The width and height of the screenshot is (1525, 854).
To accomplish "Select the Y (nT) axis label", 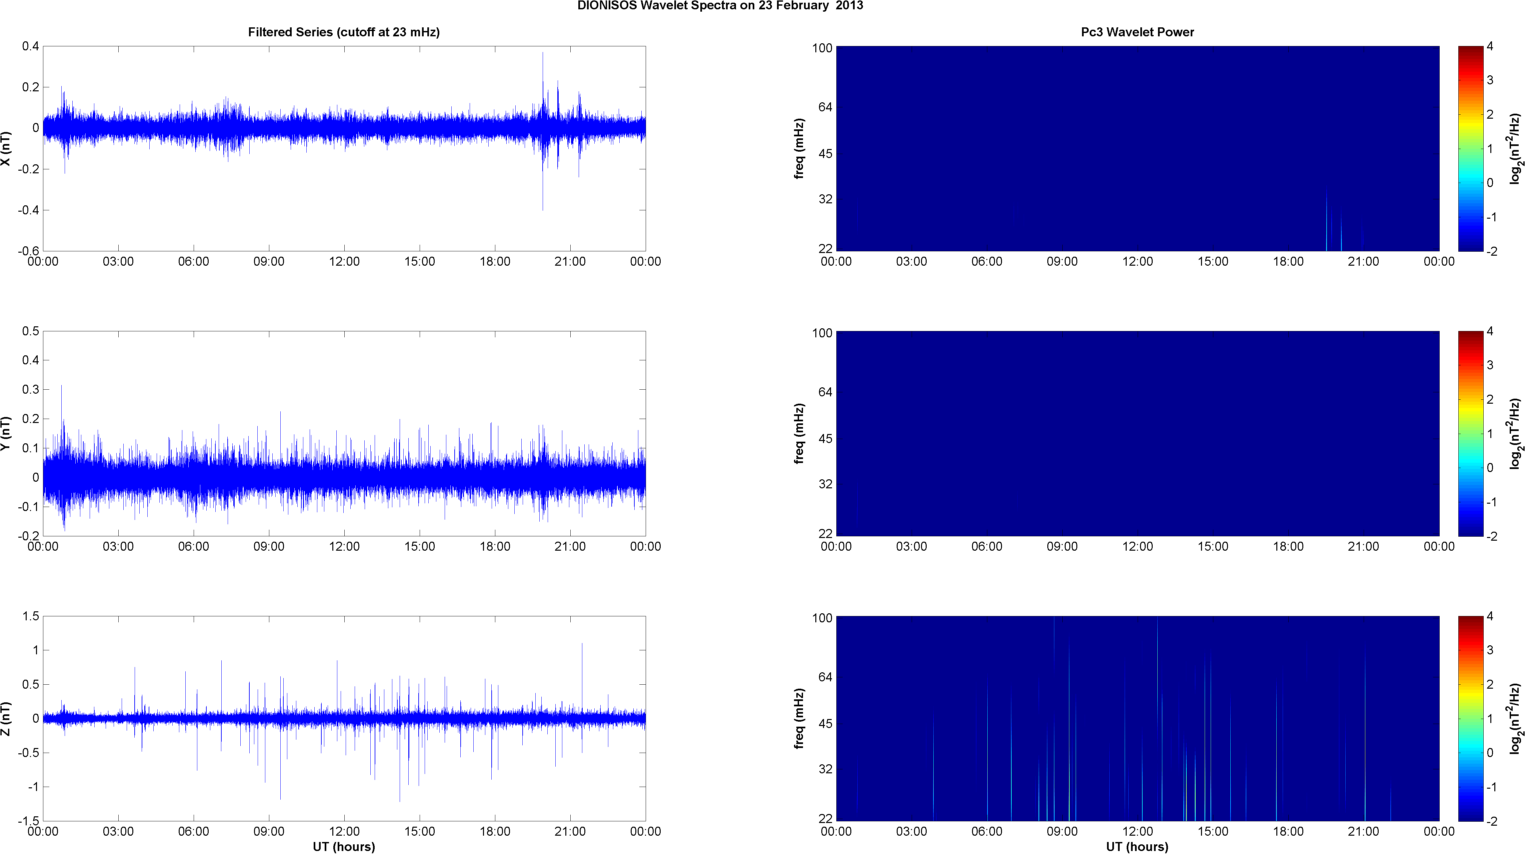I will coord(6,433).
